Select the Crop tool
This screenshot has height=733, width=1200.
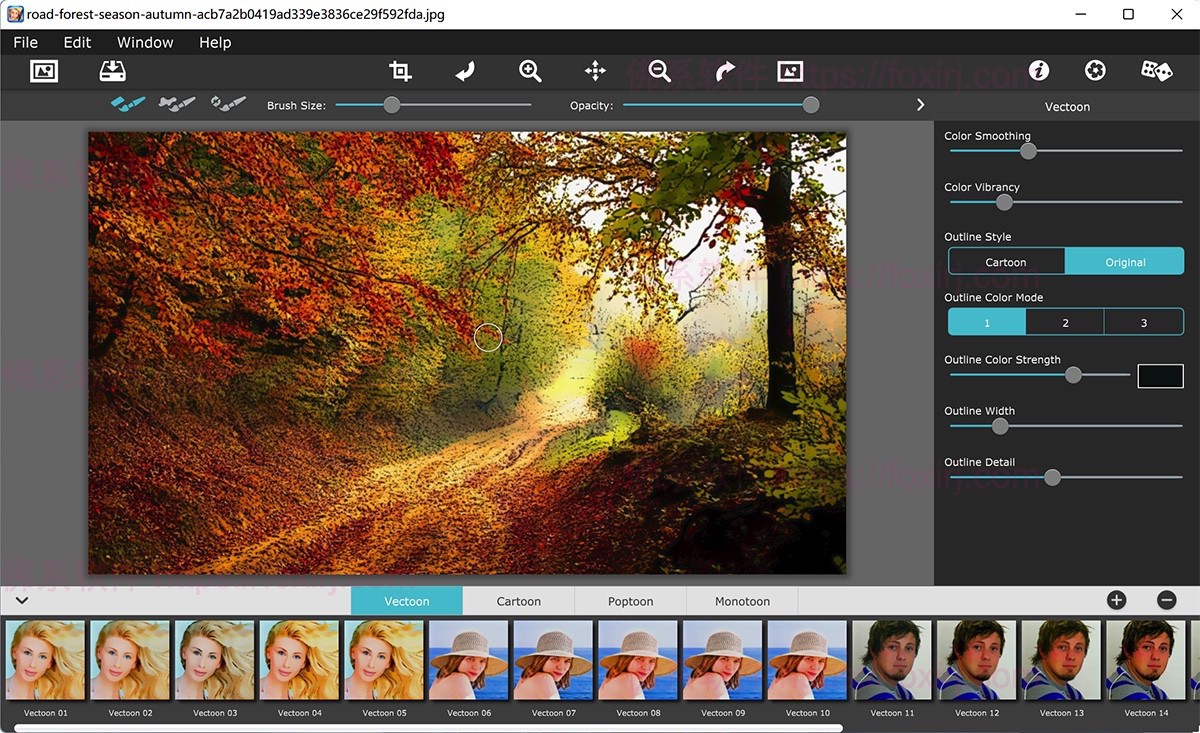(399, 70)
